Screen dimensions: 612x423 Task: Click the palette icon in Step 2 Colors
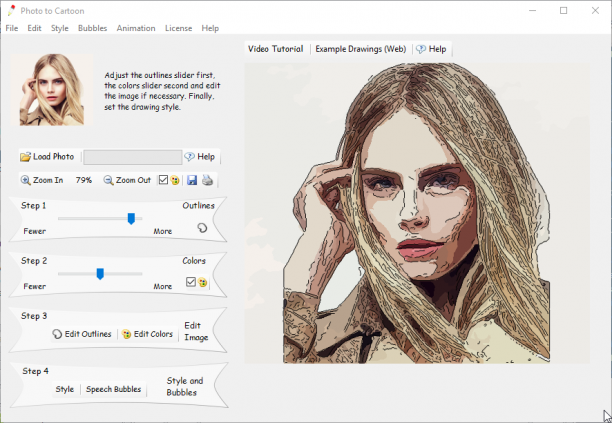point(202,282)
